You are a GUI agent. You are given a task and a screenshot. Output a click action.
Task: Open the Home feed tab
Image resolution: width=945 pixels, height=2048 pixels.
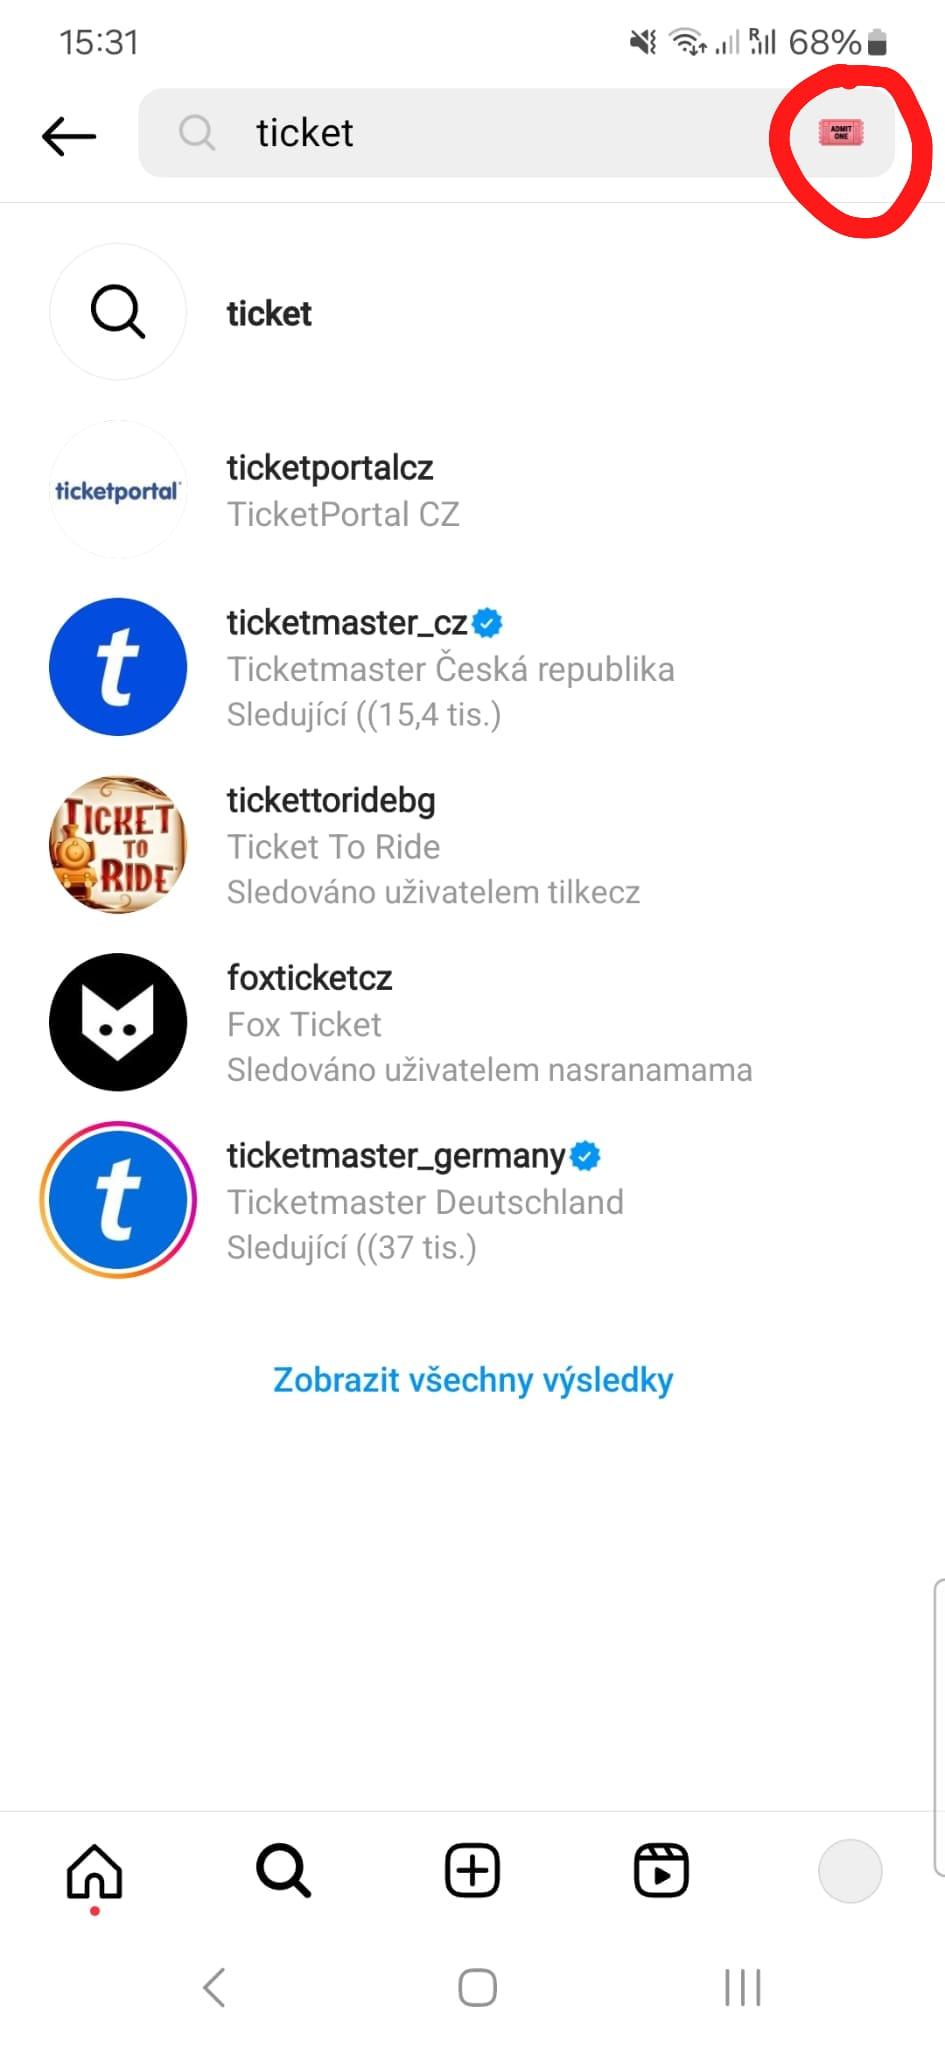pyautogui.click(x=94, y=1870)
